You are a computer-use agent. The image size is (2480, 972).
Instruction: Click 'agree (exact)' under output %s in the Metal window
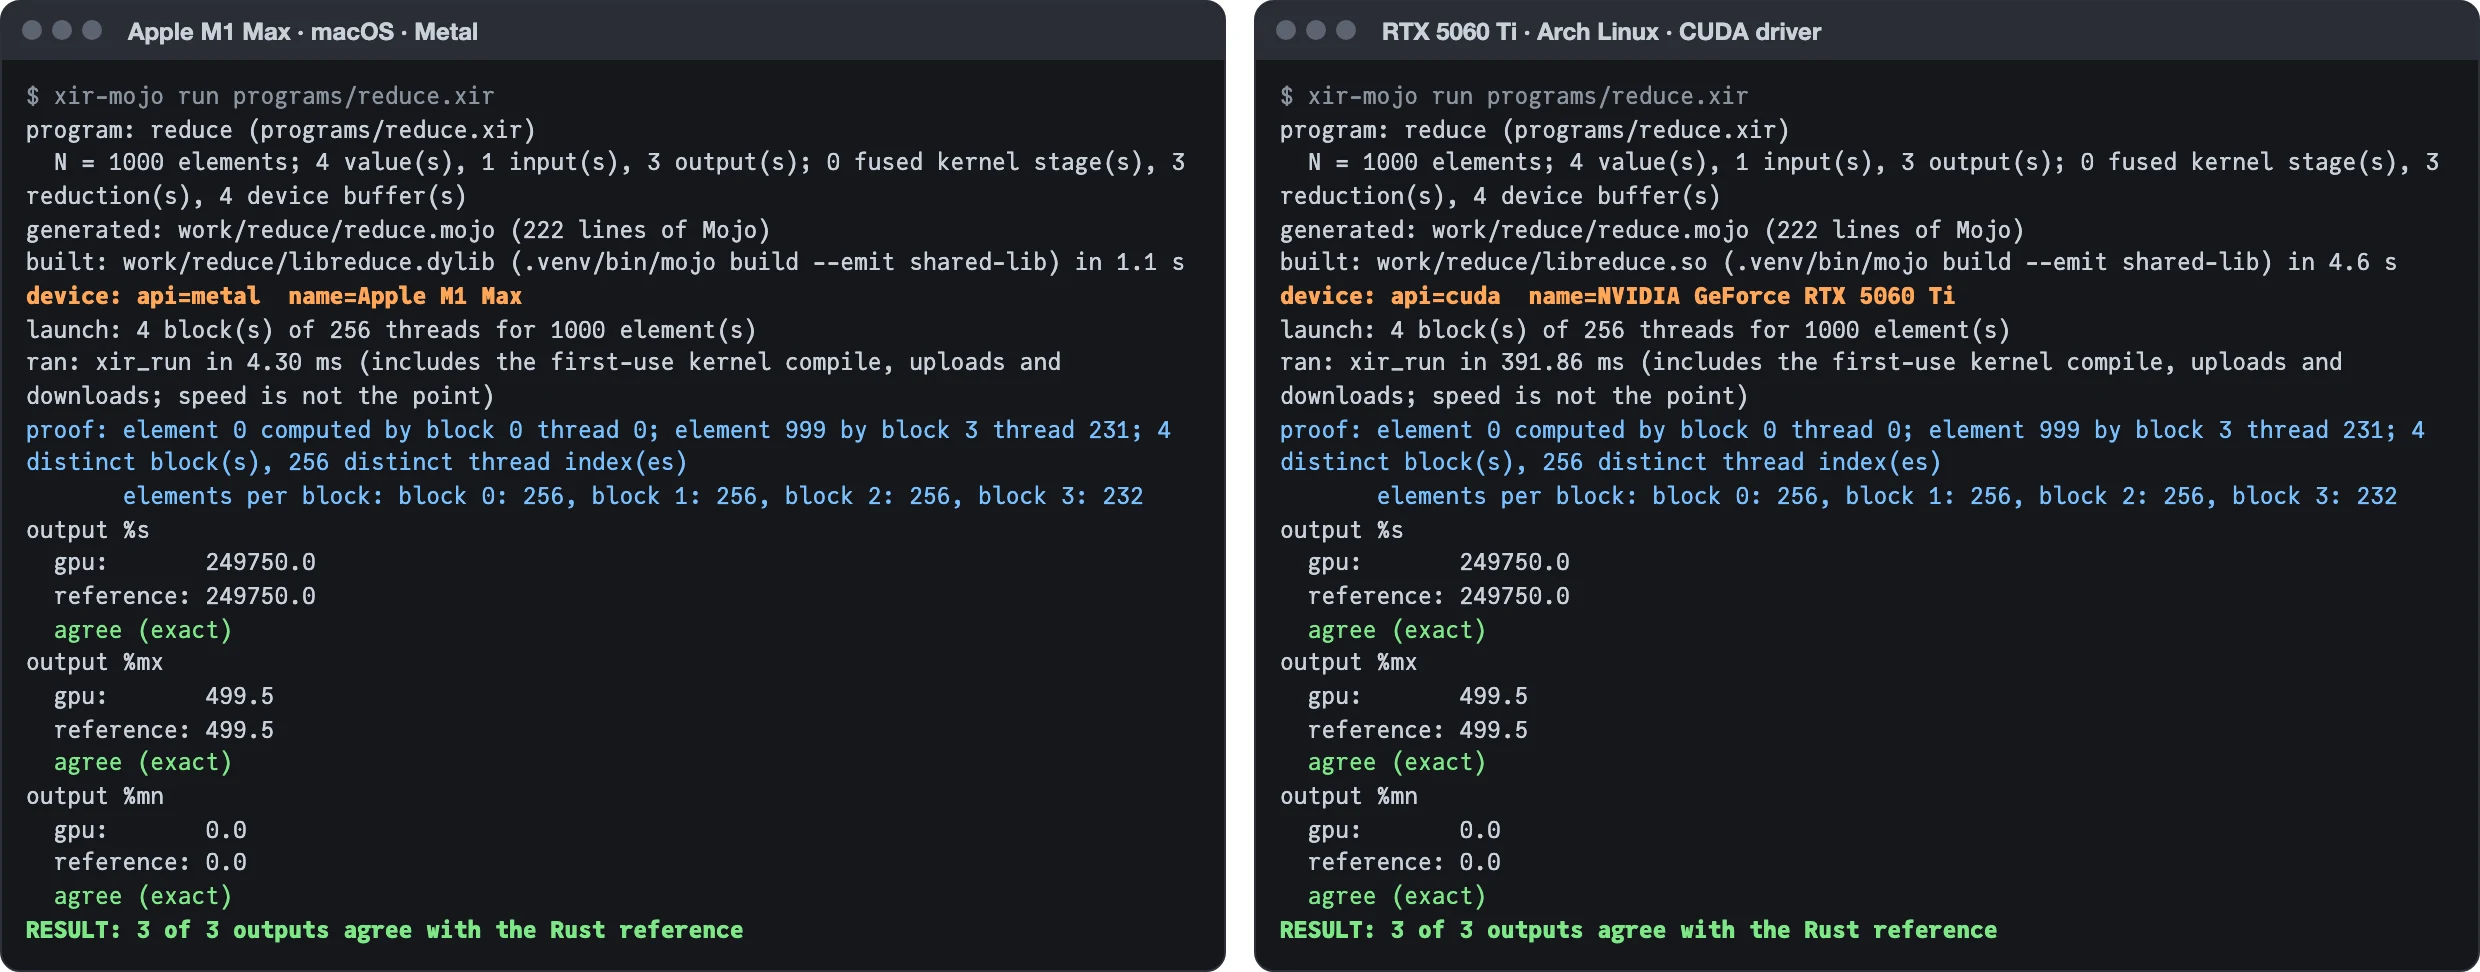[143, 630]
